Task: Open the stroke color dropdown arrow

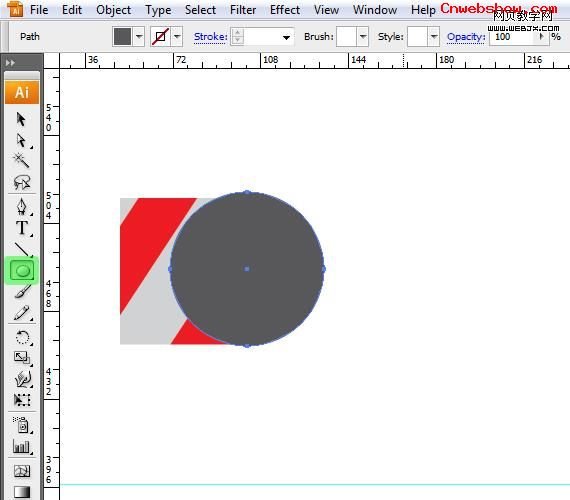Action: 177,36
